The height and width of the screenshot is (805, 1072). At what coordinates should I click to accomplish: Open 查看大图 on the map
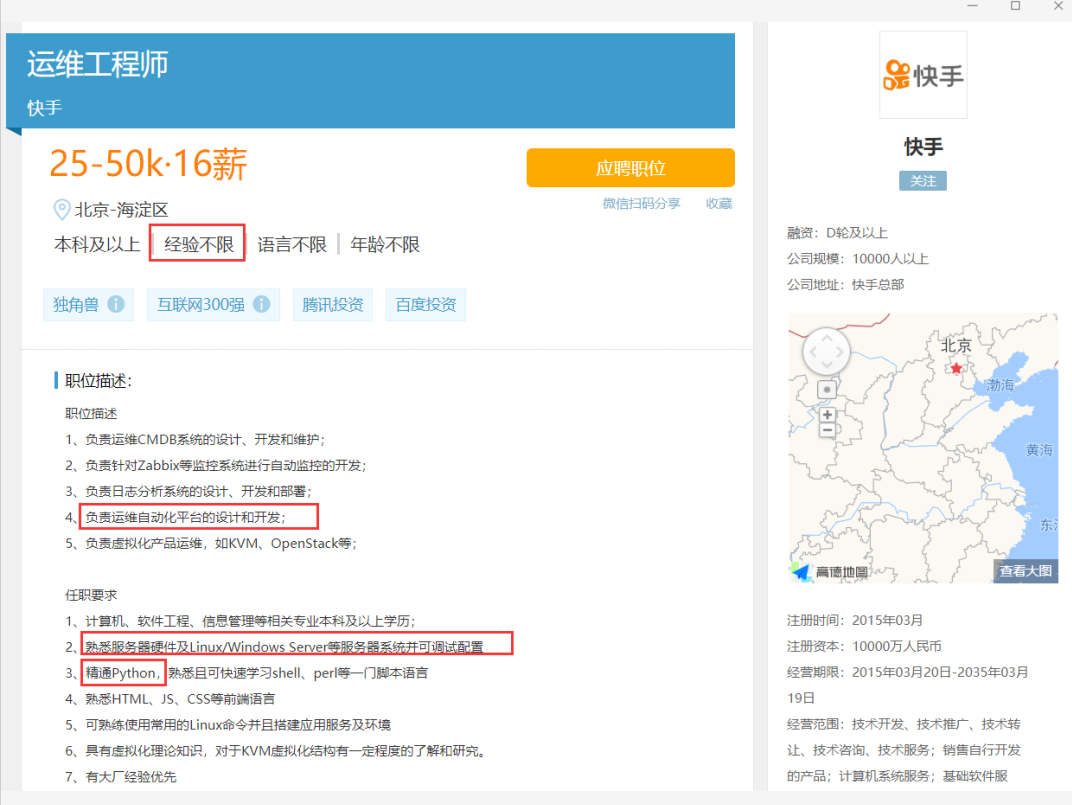coord(1026,570)
